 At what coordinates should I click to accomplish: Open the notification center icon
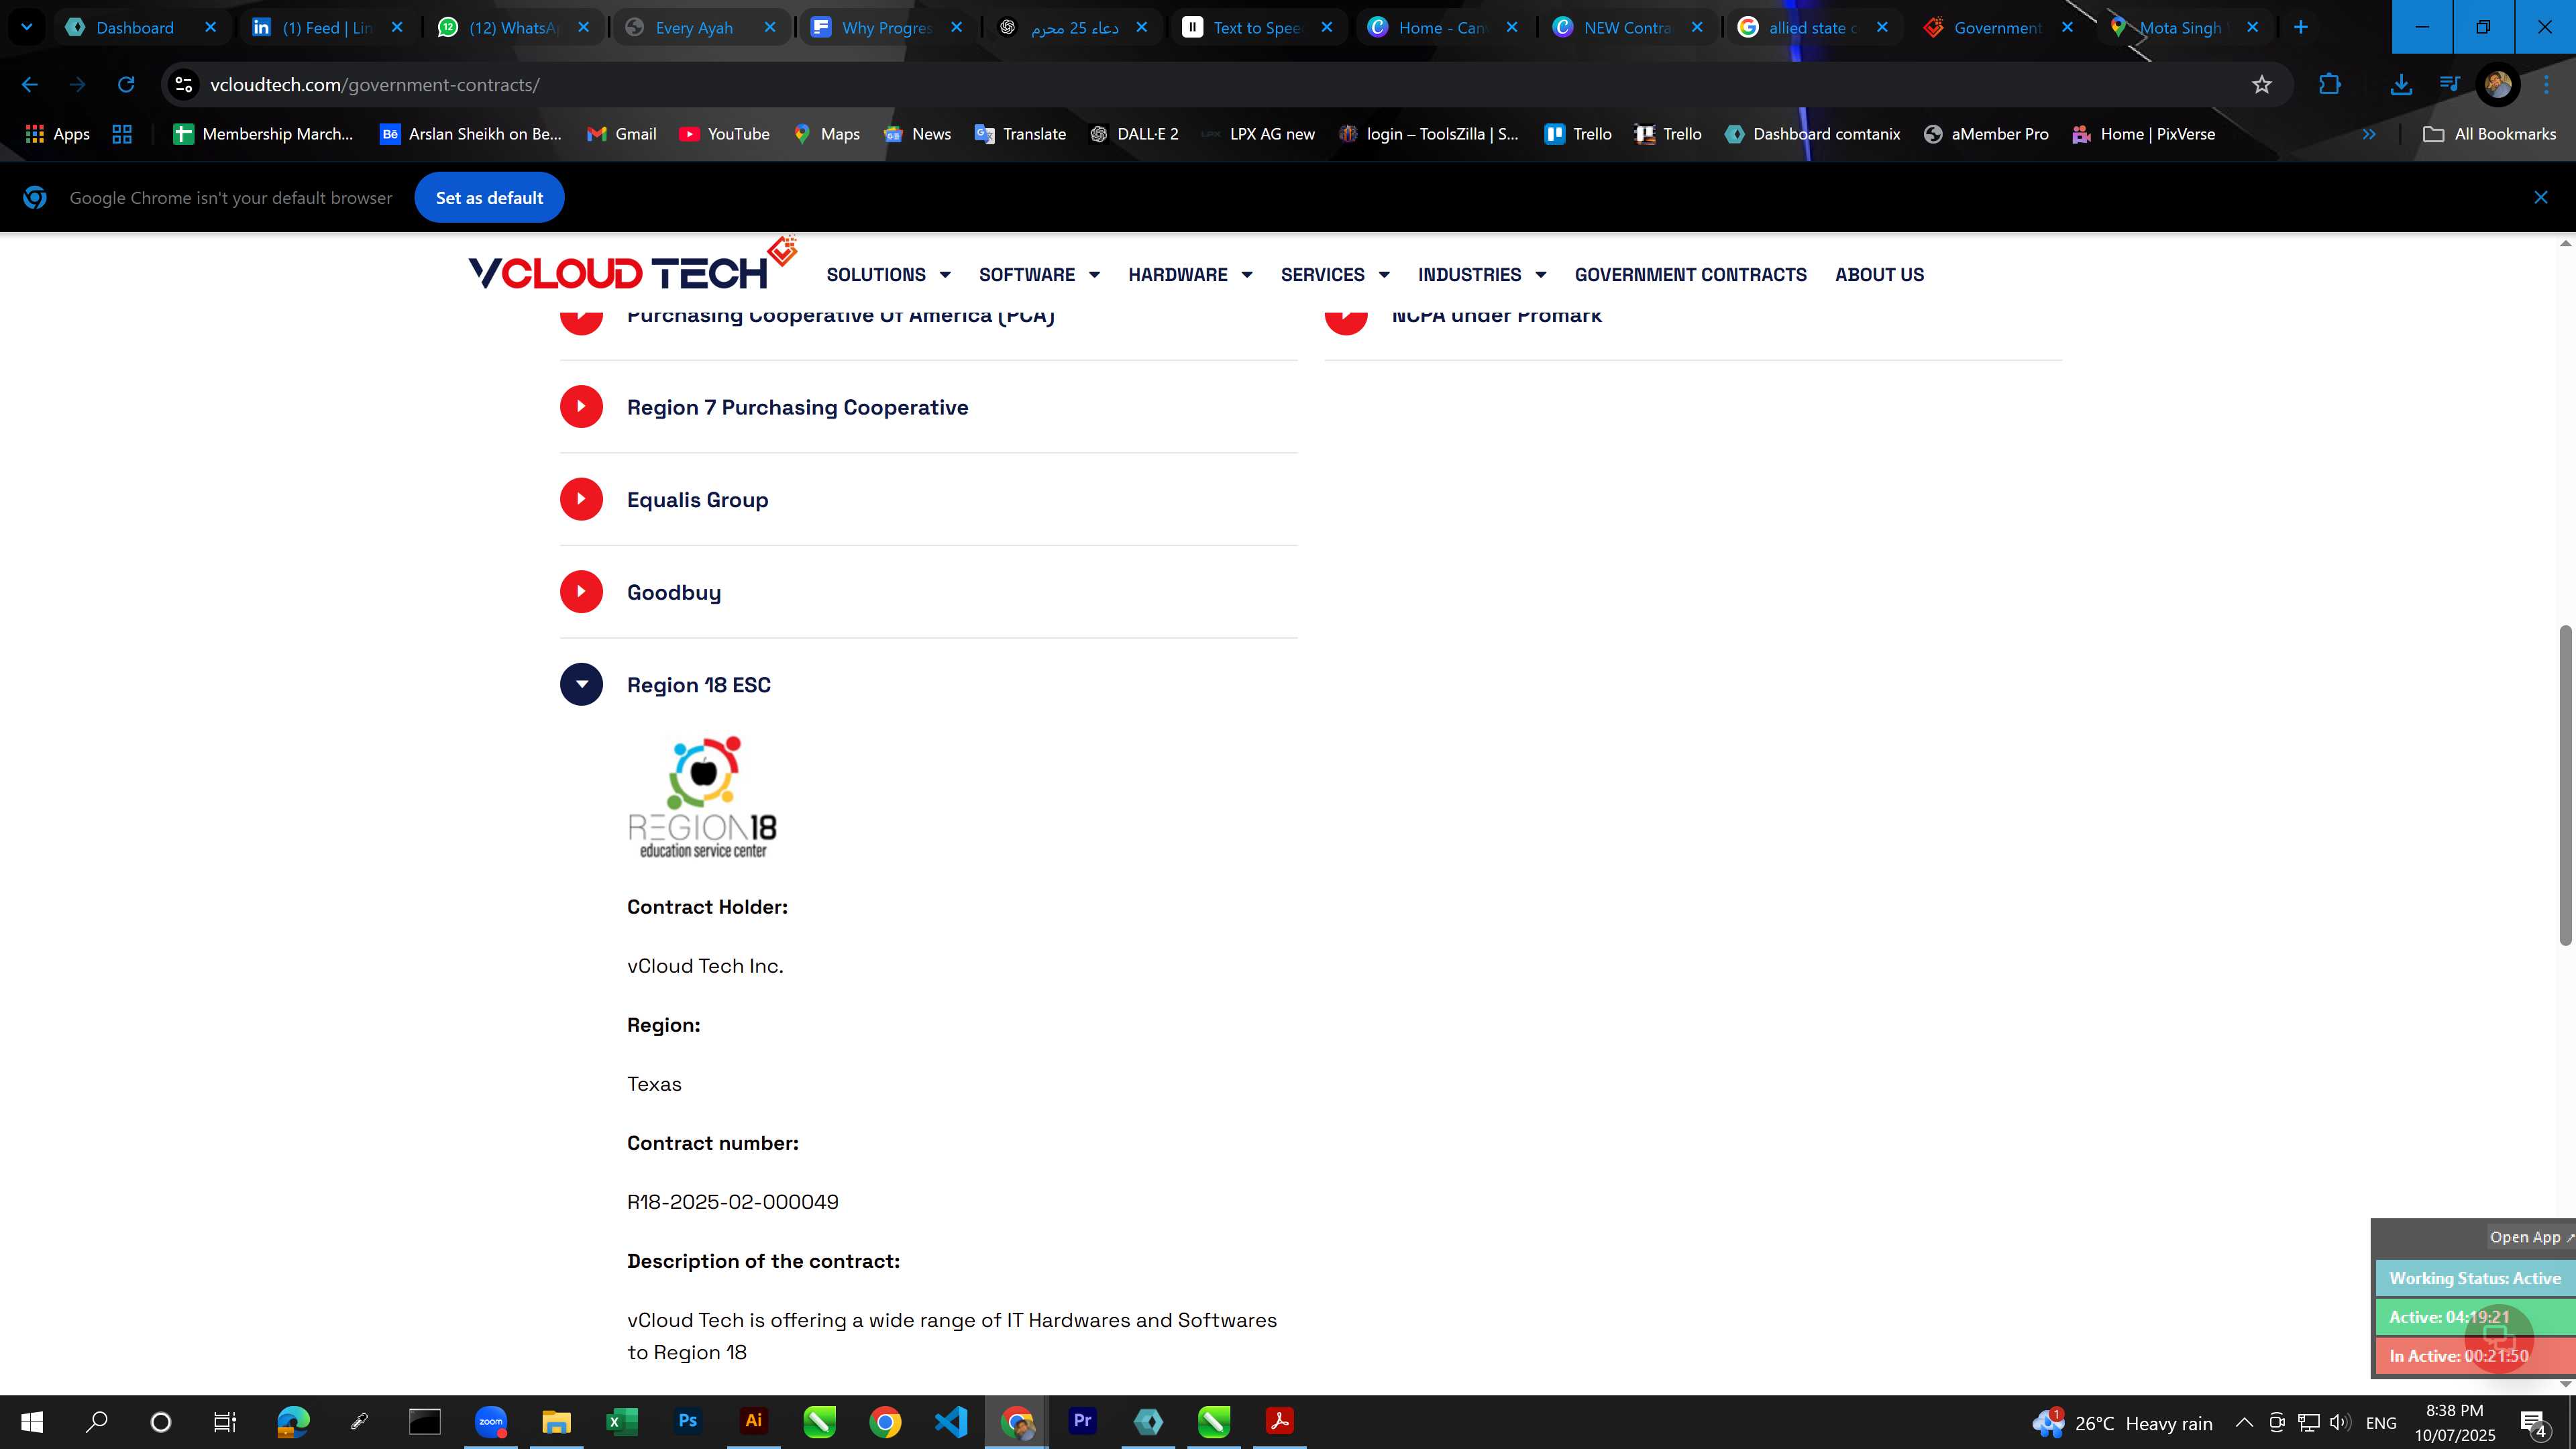[2535, 1423]
